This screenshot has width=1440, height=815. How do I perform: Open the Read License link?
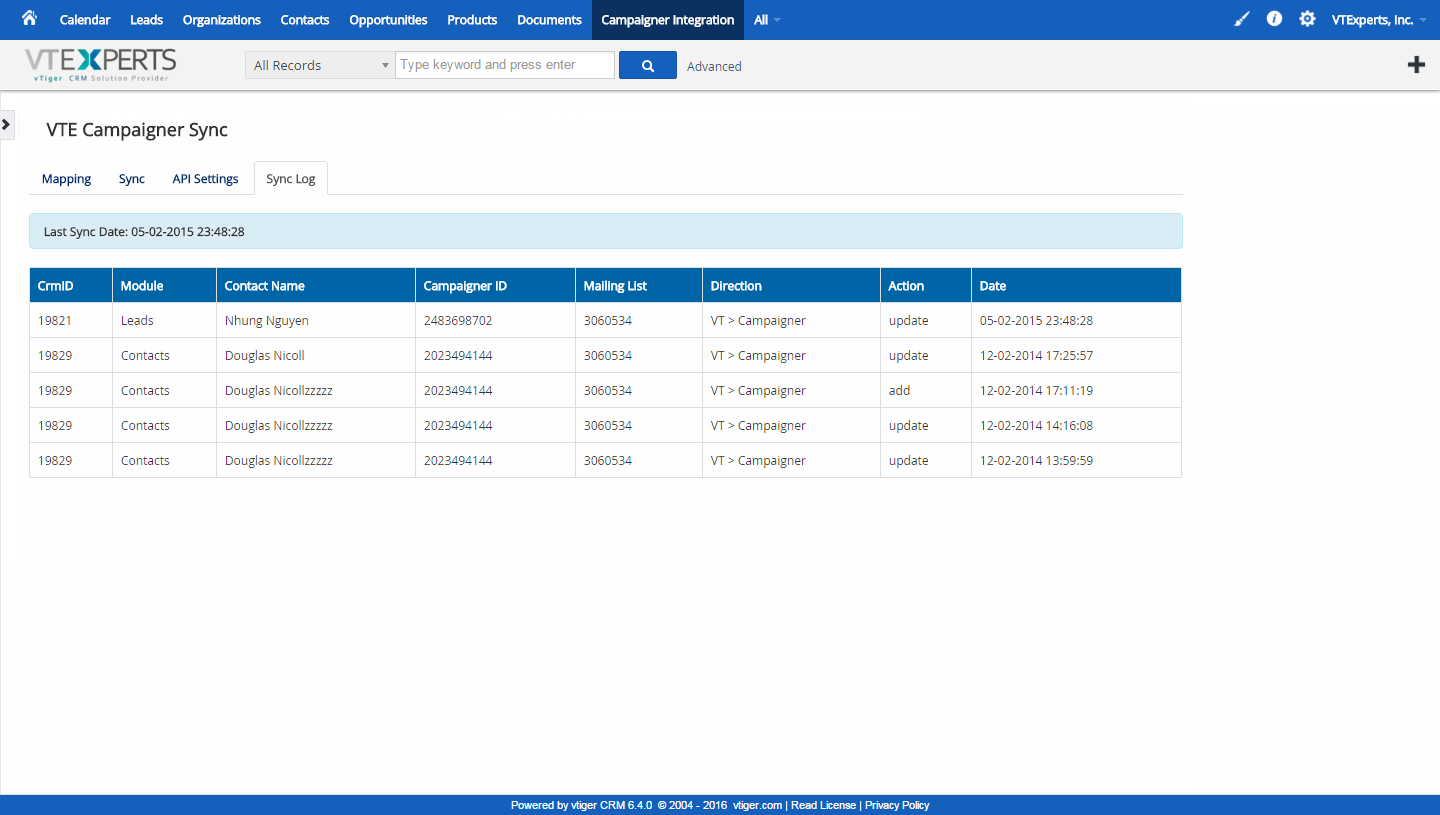click(x=823, y=805)
